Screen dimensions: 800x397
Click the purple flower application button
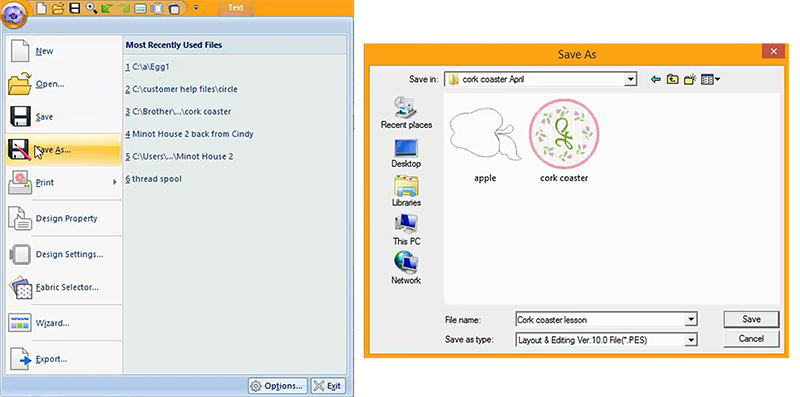click(x=13, y=14)
